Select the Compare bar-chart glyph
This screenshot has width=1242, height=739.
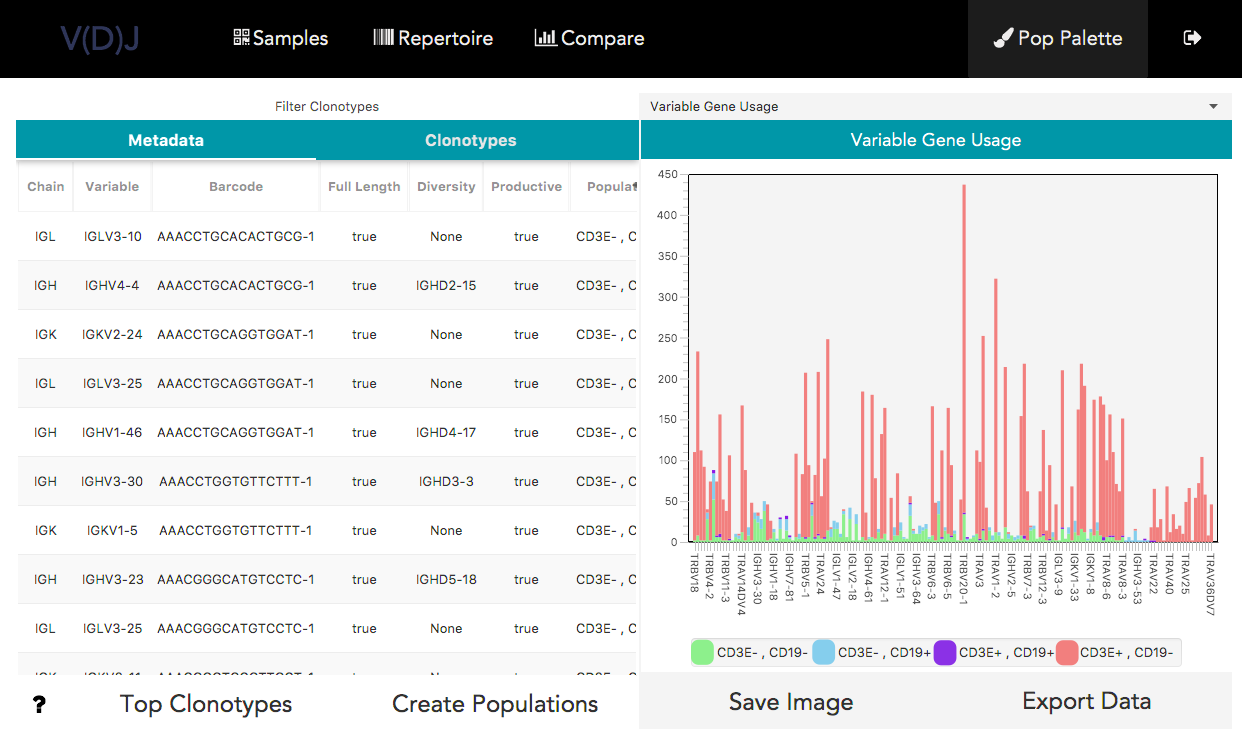point(546,38)
